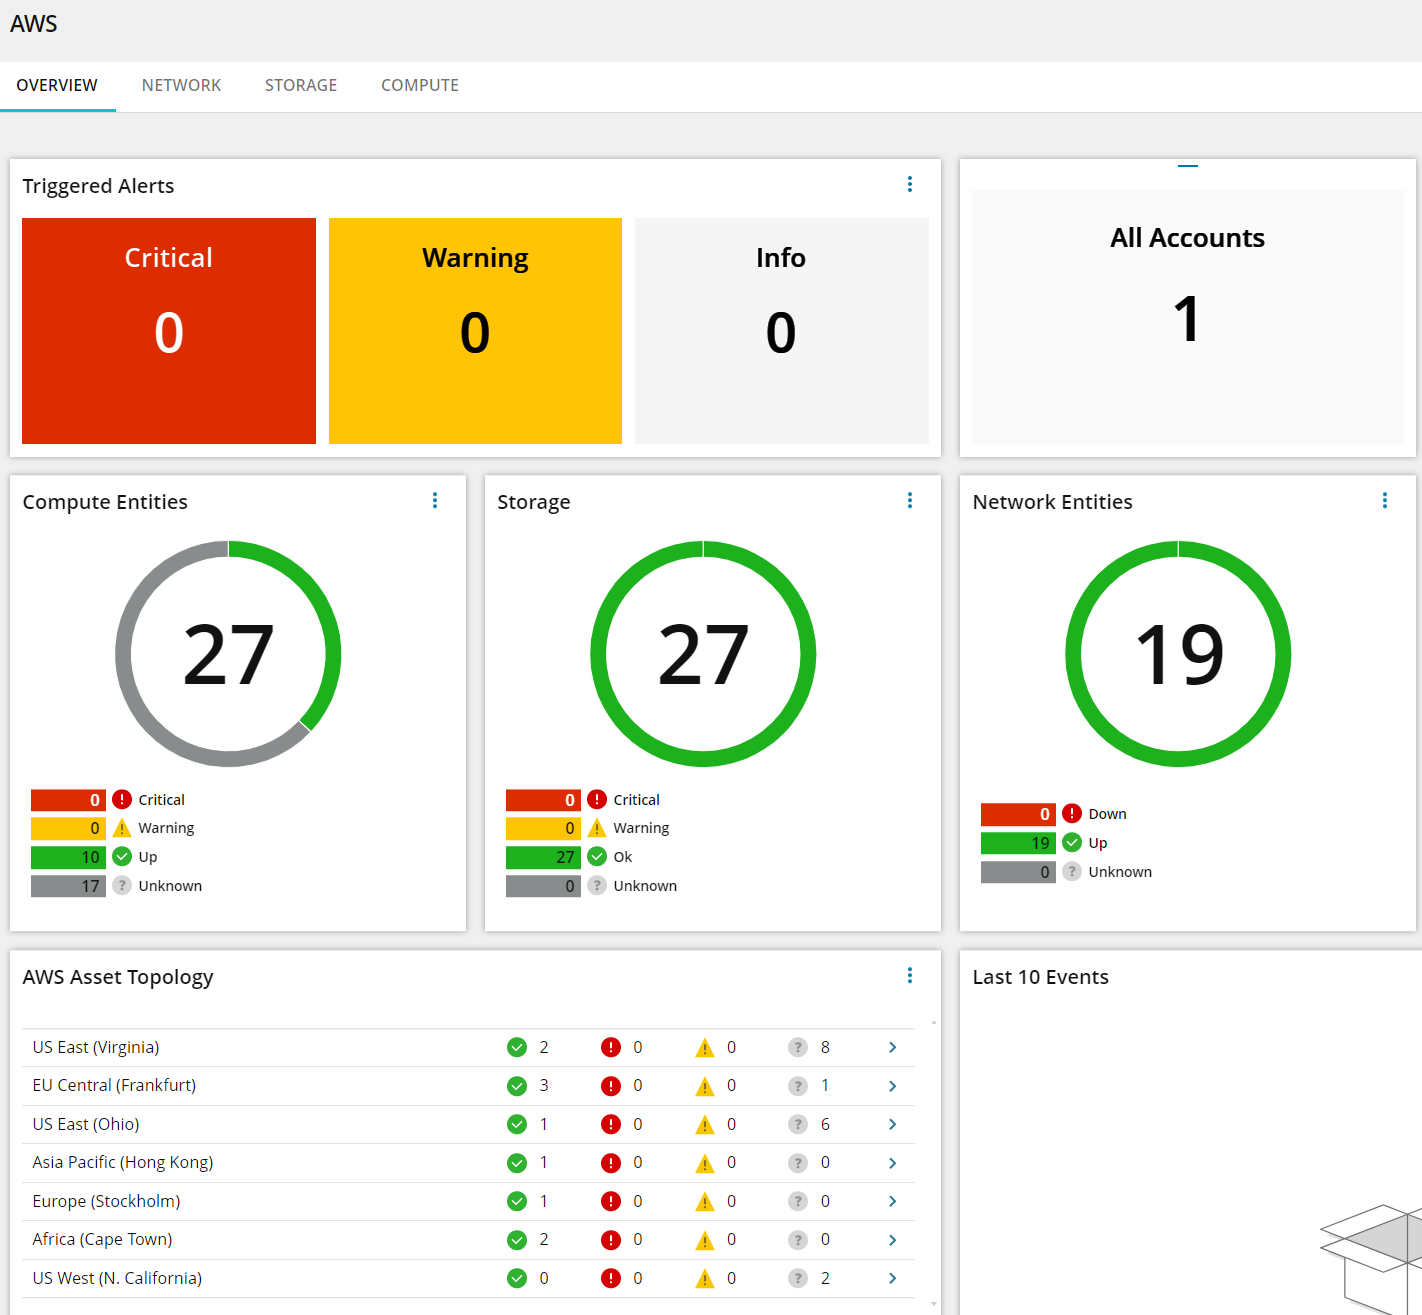1422x1315 pixels.
Task: Open the Compute Entities options menu
Action: point(435,500)
